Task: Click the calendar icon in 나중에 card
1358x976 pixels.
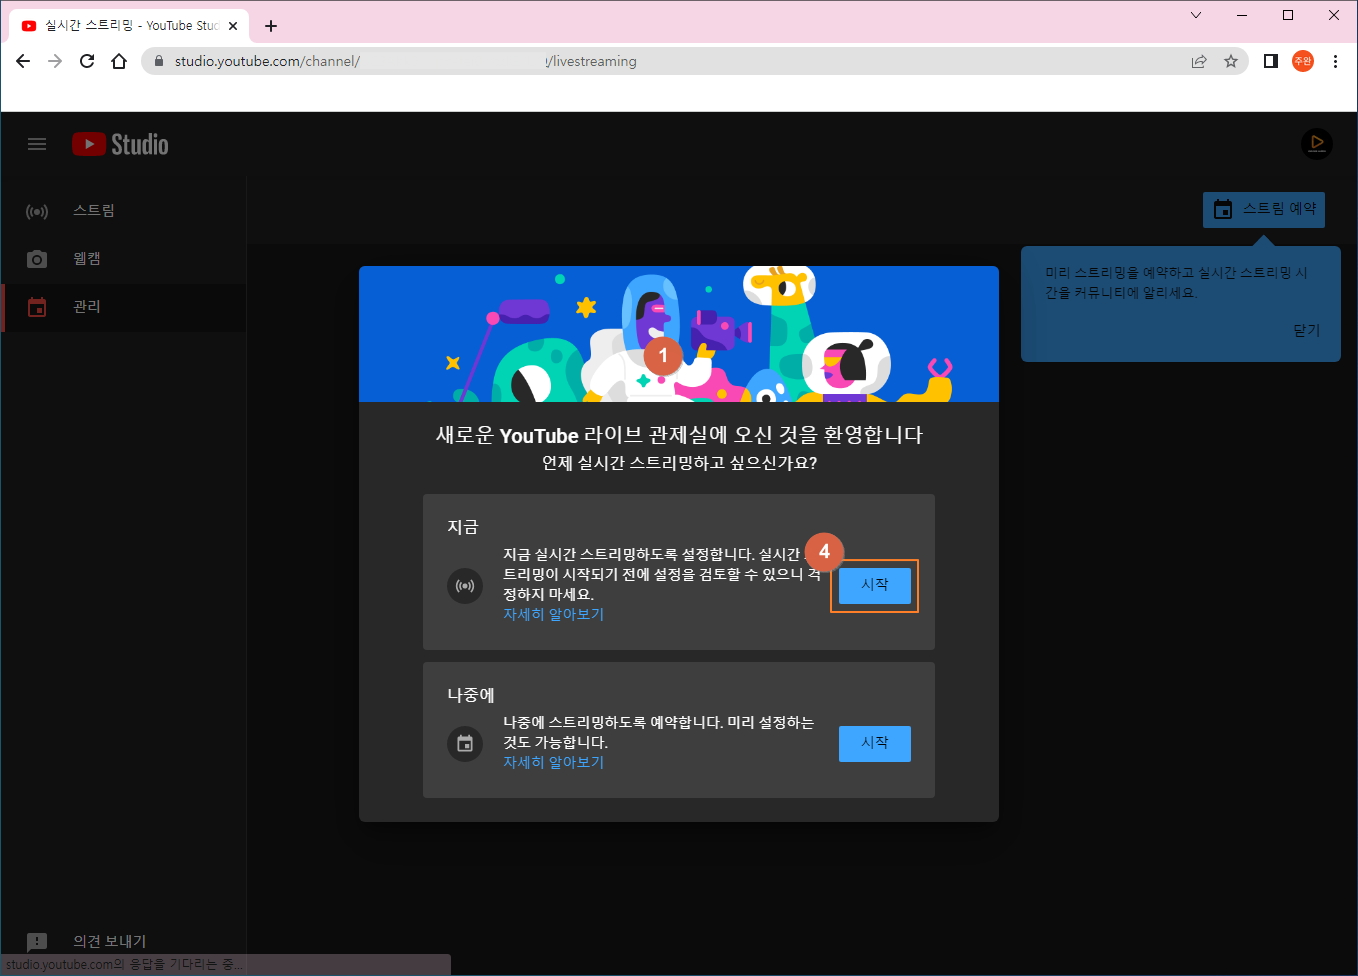Action: coord(465,744)
